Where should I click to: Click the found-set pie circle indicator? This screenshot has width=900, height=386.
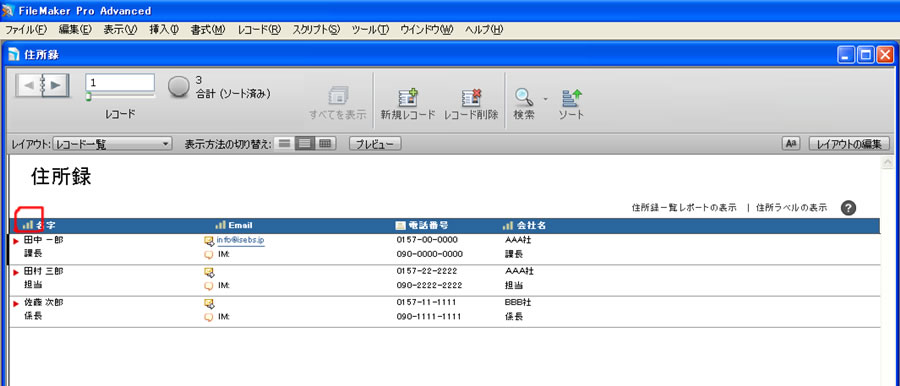[x=179, y=86]
